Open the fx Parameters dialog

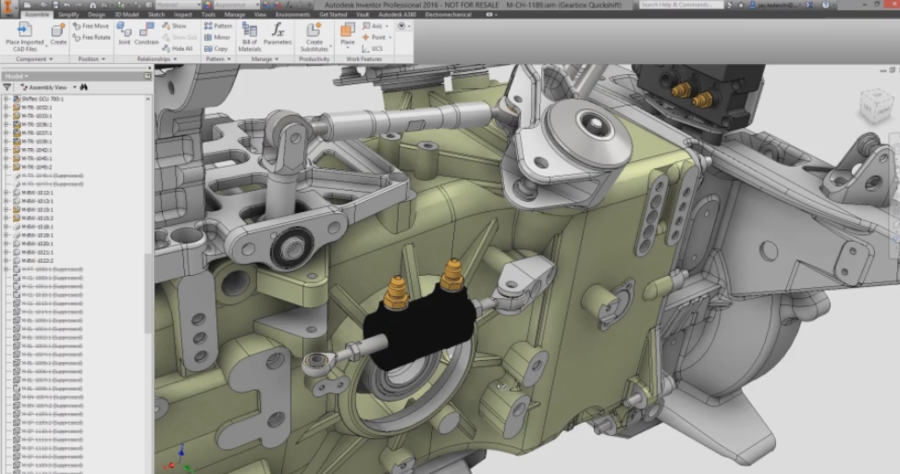tap(278, 34)
